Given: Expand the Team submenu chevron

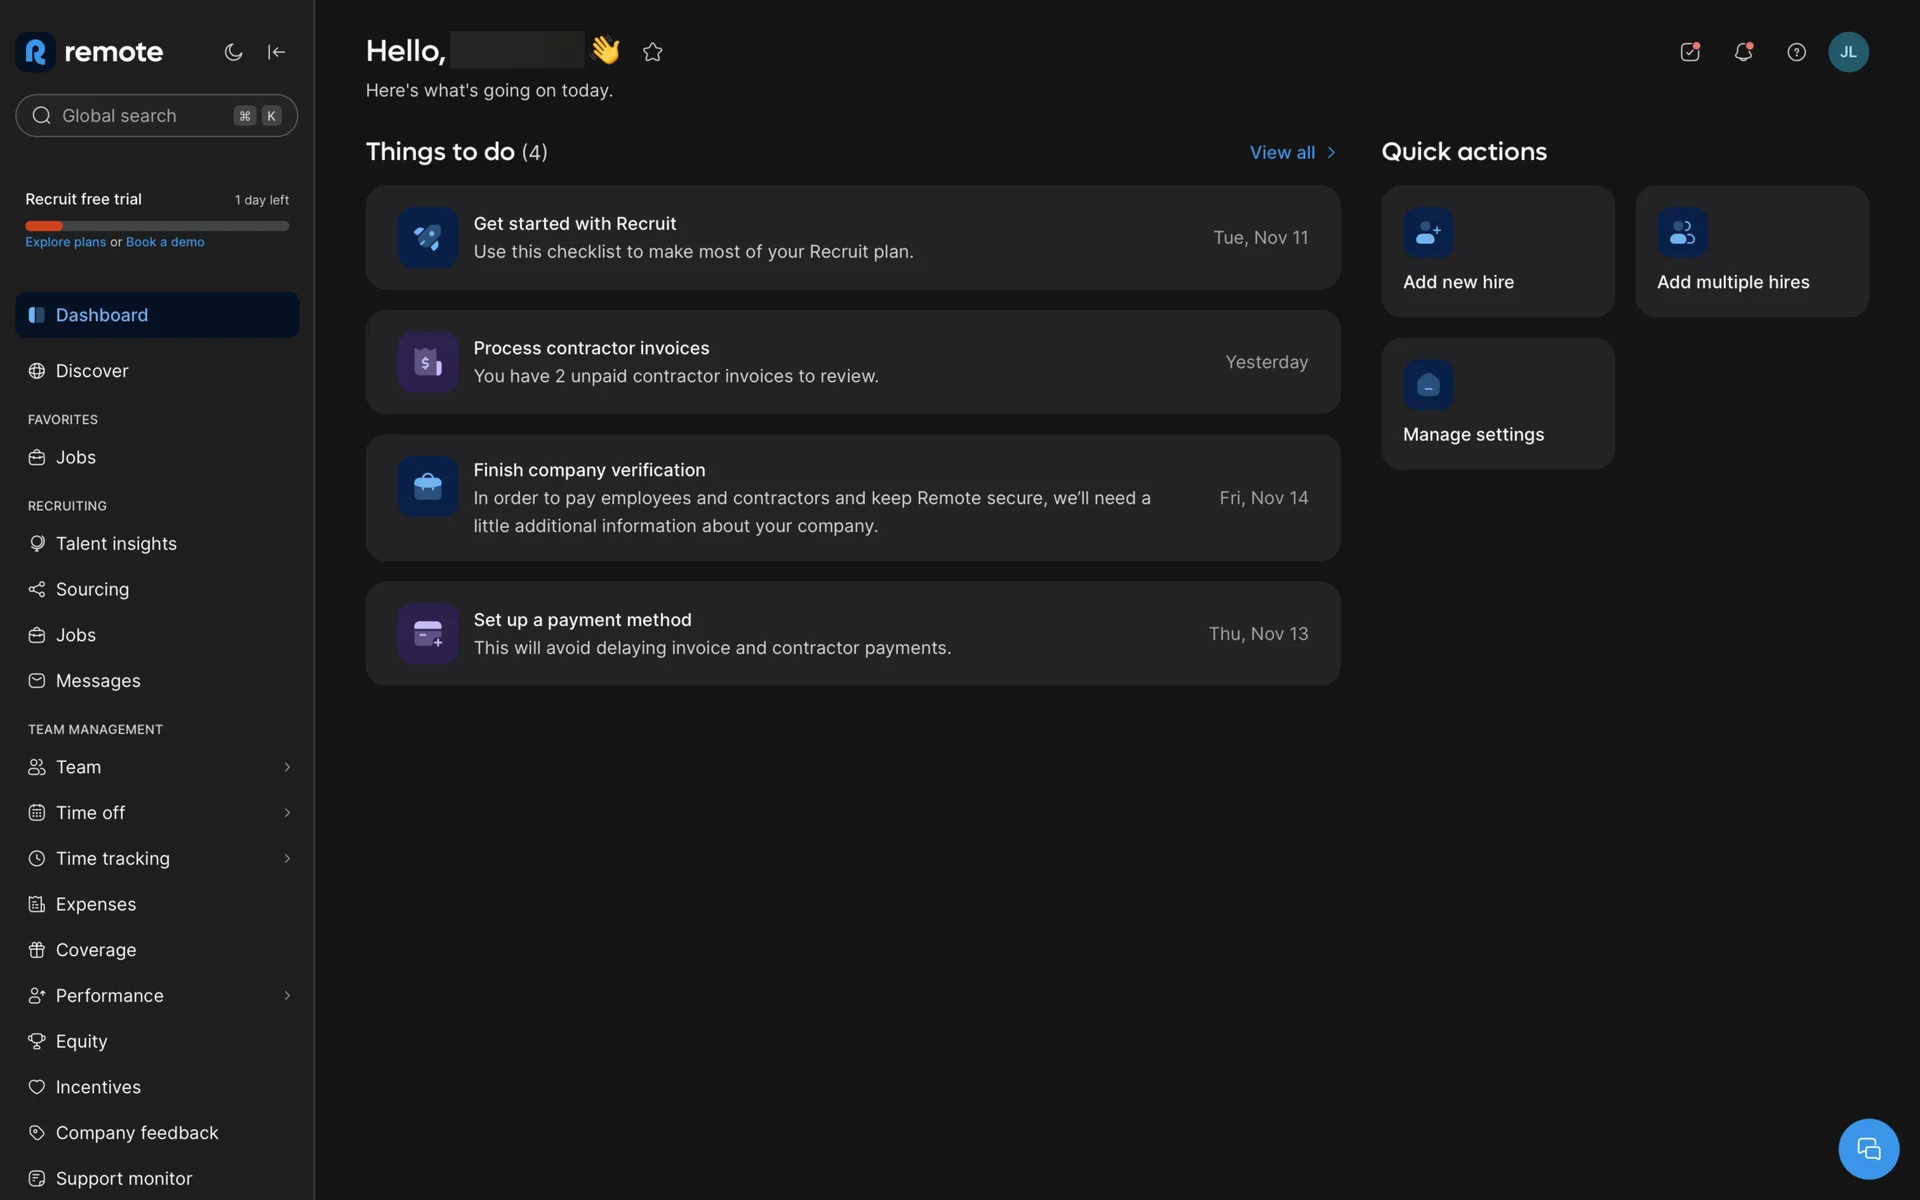Looking at the screenshot, I should coord(287,767).
